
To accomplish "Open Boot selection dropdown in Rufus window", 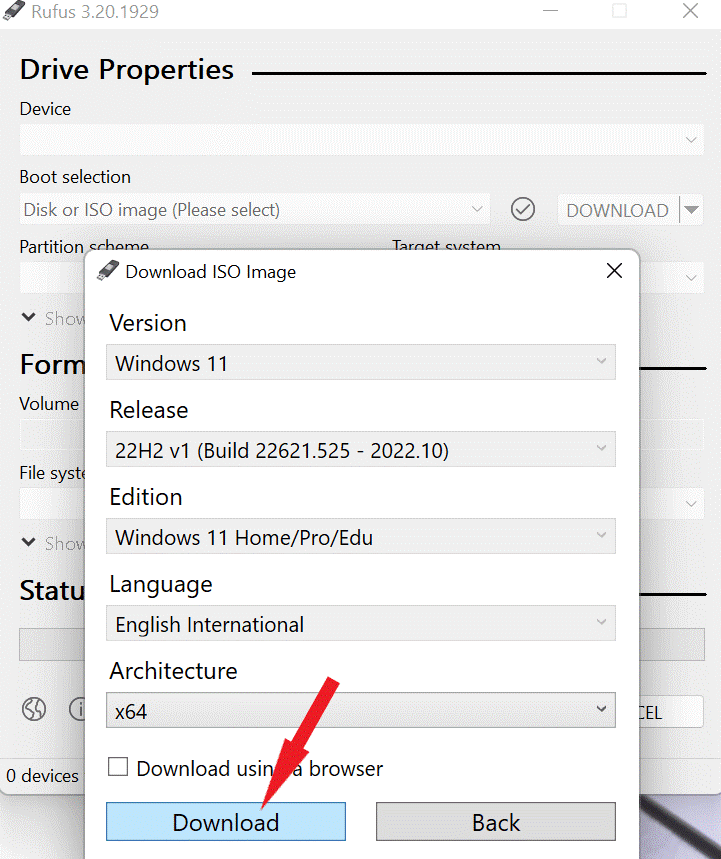I will click(x=255, y=209).
